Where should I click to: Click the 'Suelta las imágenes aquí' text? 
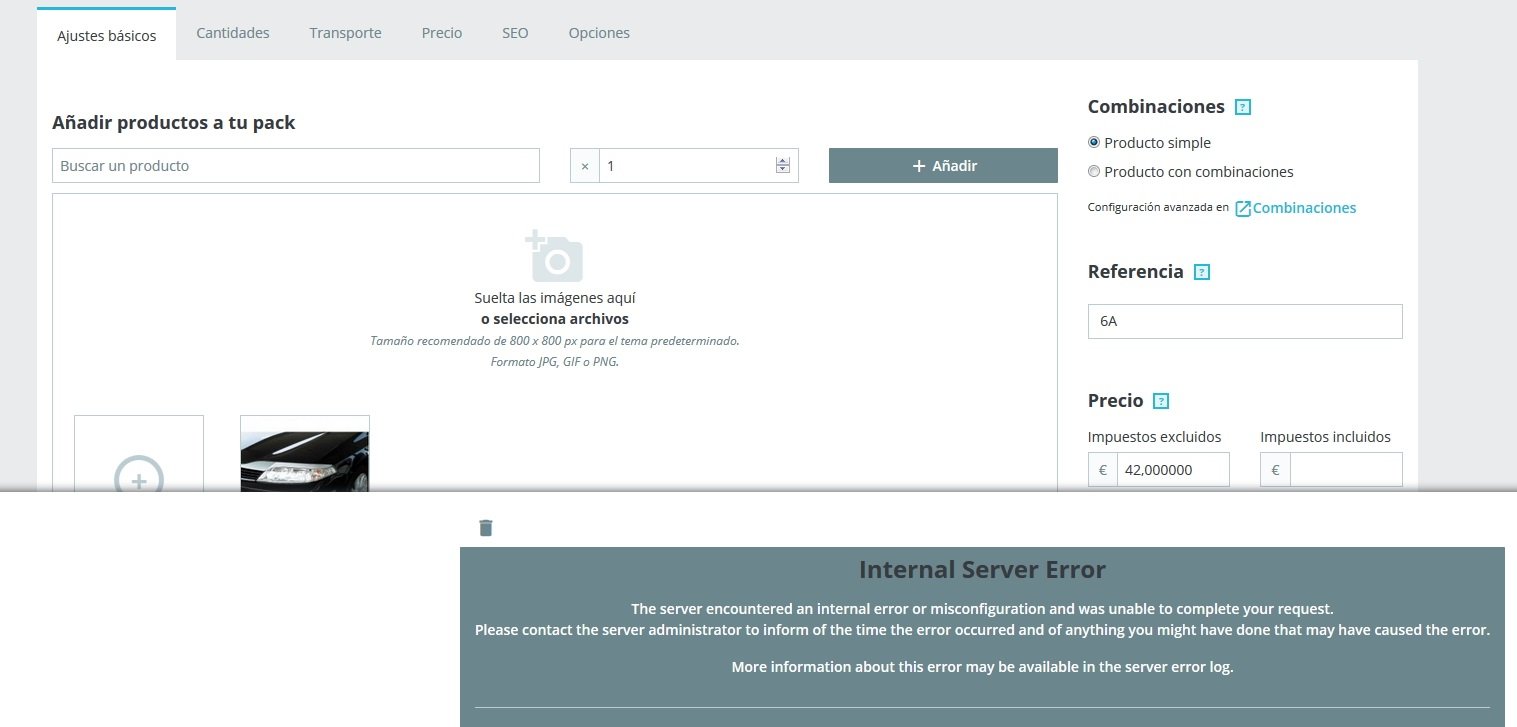coord(555,298)
